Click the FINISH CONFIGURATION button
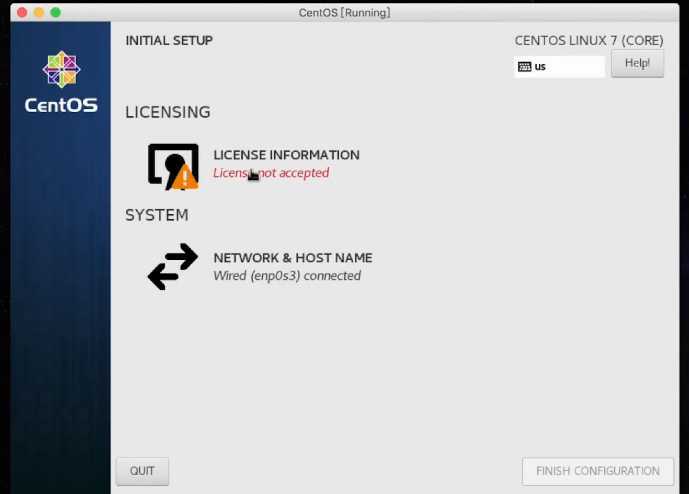Screen dimensions: 689x494 tap(598, 471)
